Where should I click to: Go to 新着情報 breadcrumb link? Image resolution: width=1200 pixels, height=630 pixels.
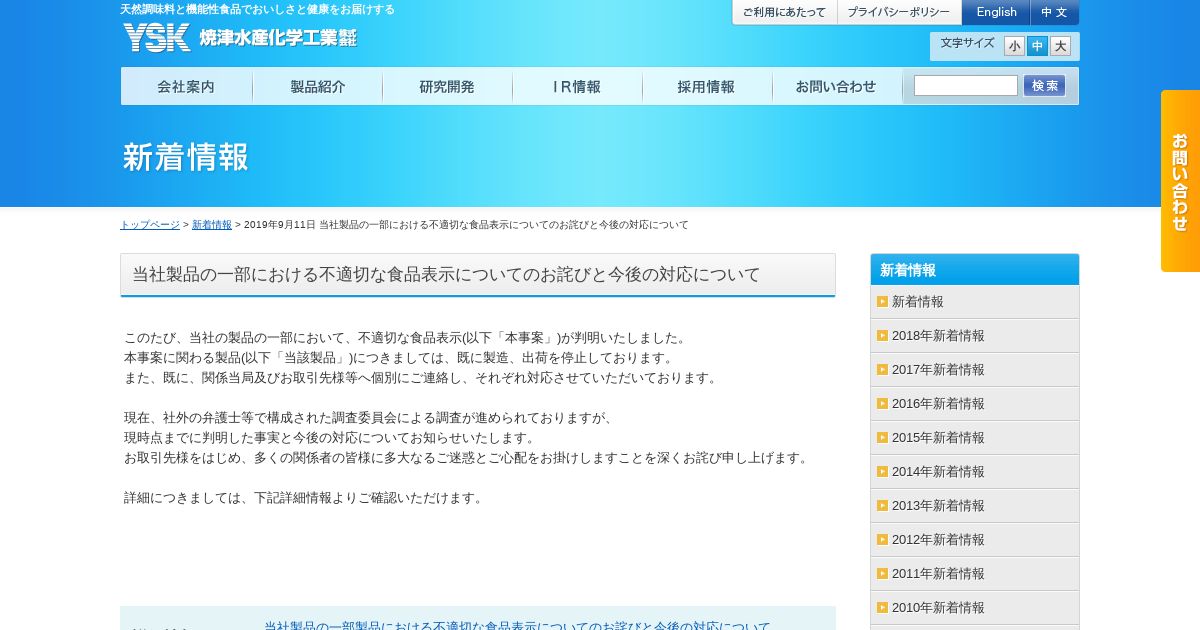(212, 225)
